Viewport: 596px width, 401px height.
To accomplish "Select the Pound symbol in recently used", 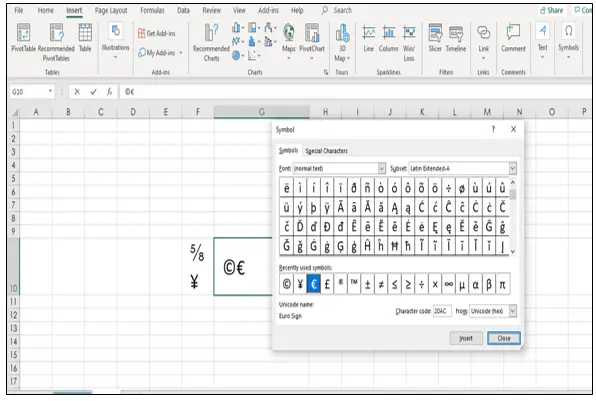I will (327, 284).
